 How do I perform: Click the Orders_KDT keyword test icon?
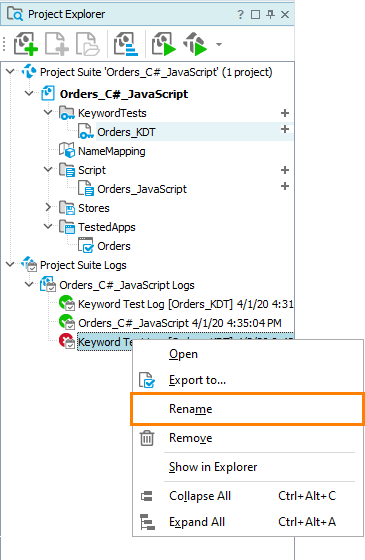(x=86, y=131)
